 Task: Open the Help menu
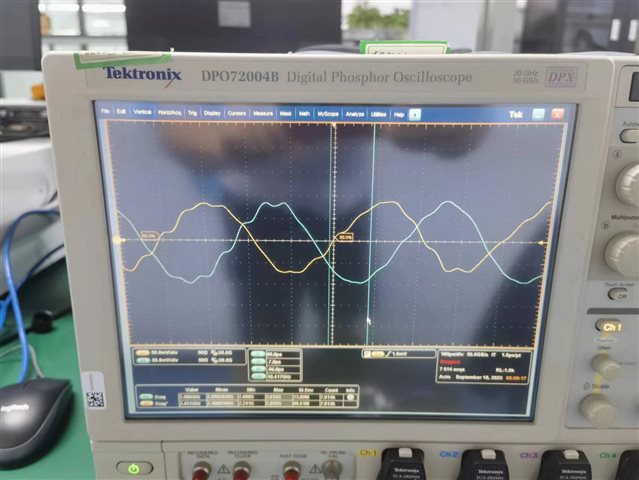[399, 115]
